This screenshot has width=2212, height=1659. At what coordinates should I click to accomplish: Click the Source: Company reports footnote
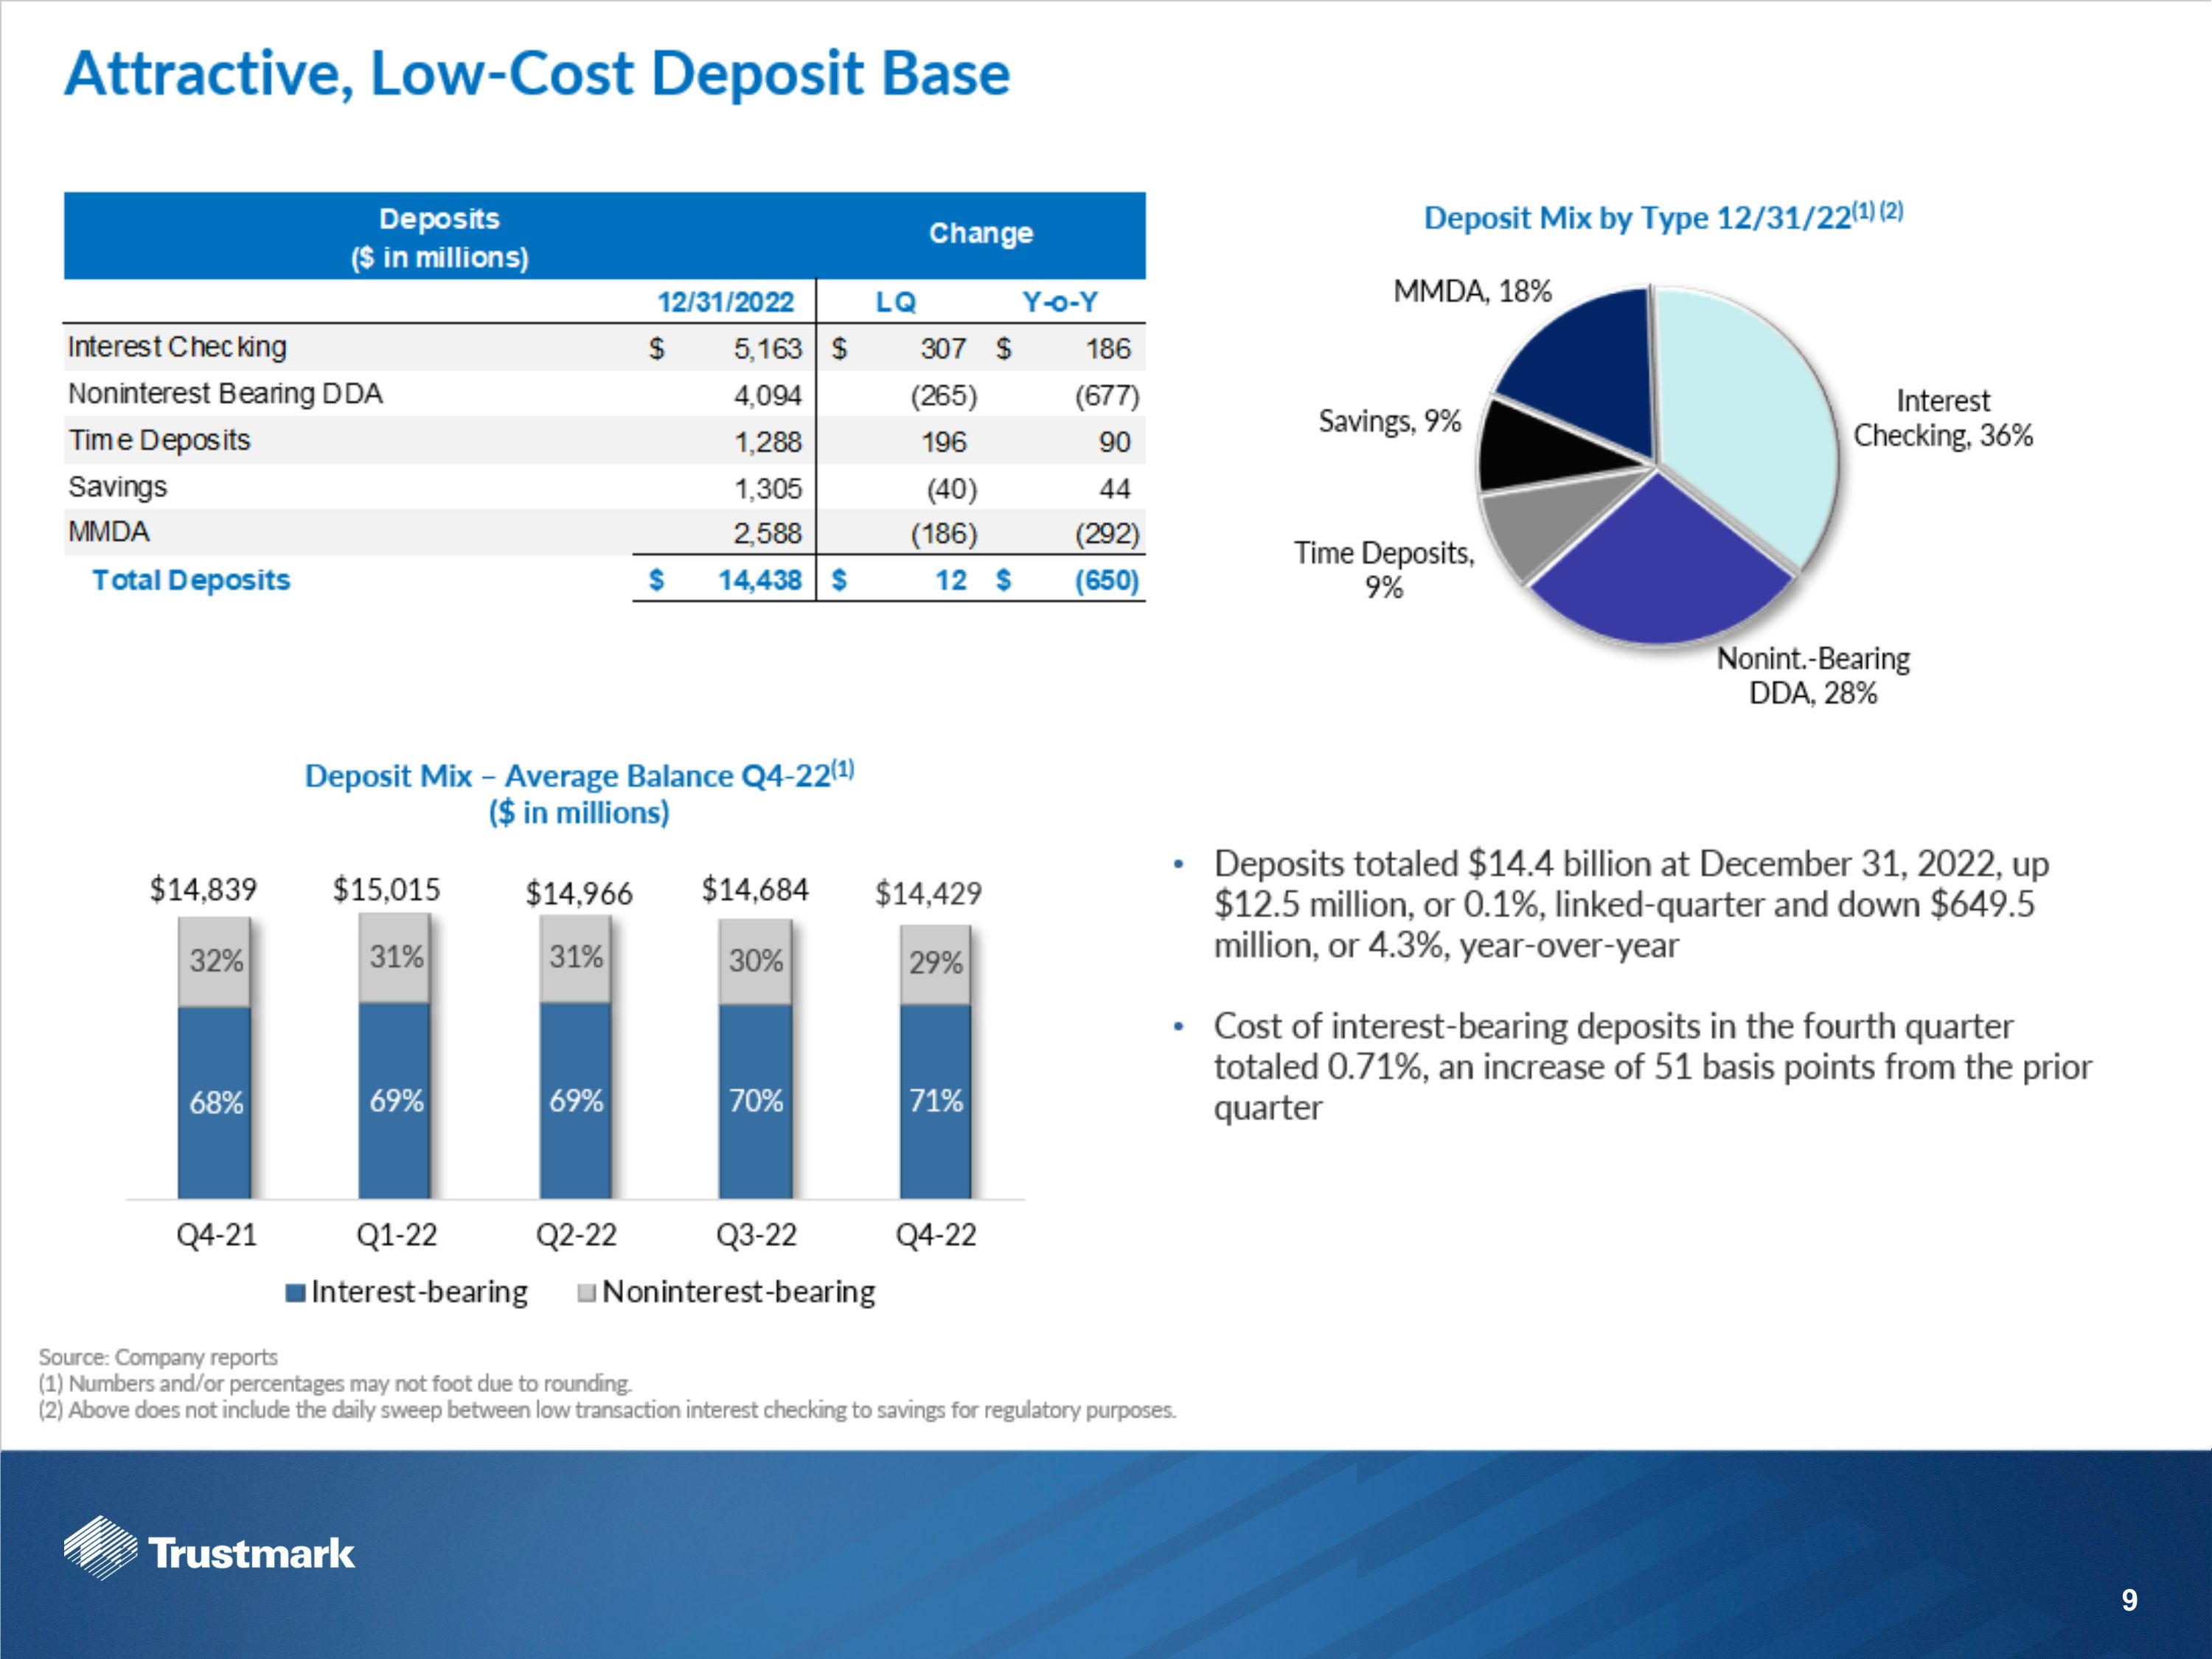(x=158, y=1357)
